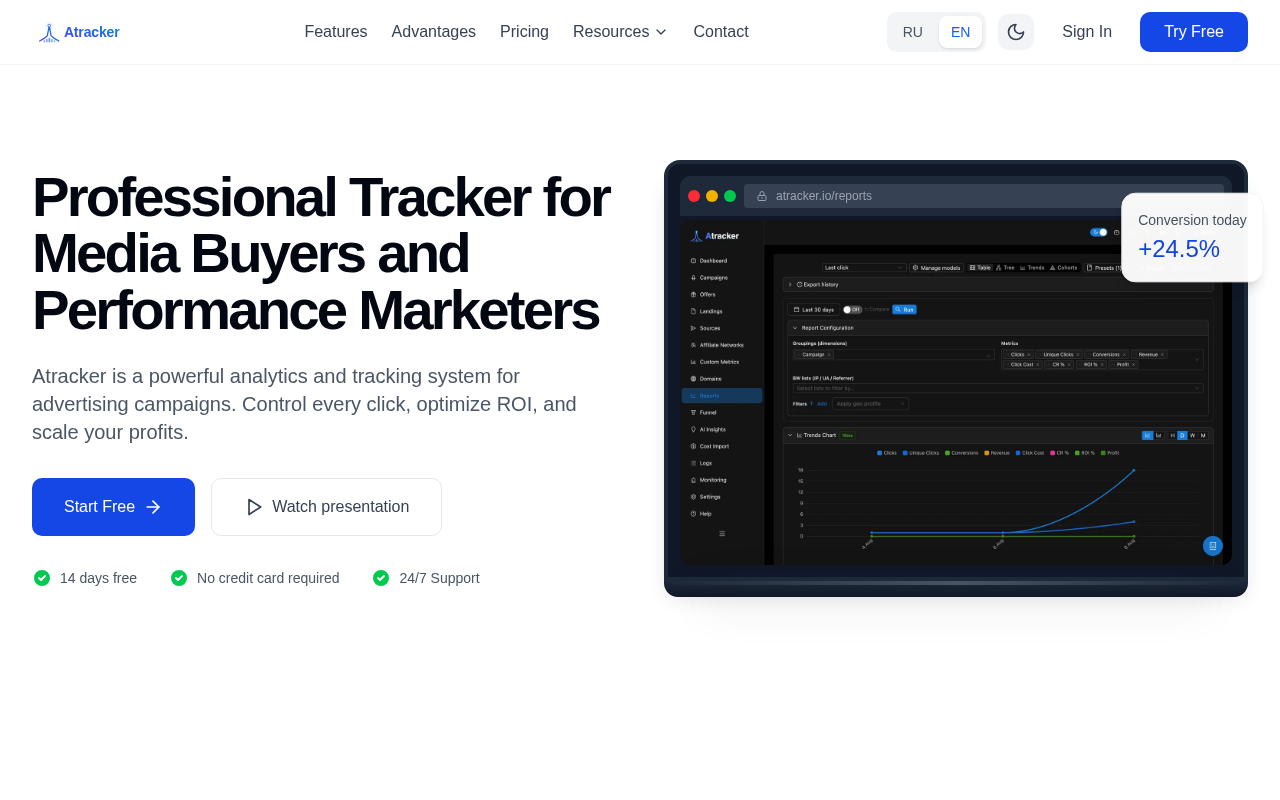Screen dimensions: 1280x800
Task: Open the Groupings dimensions dropdown
Action: coord(894,354)
